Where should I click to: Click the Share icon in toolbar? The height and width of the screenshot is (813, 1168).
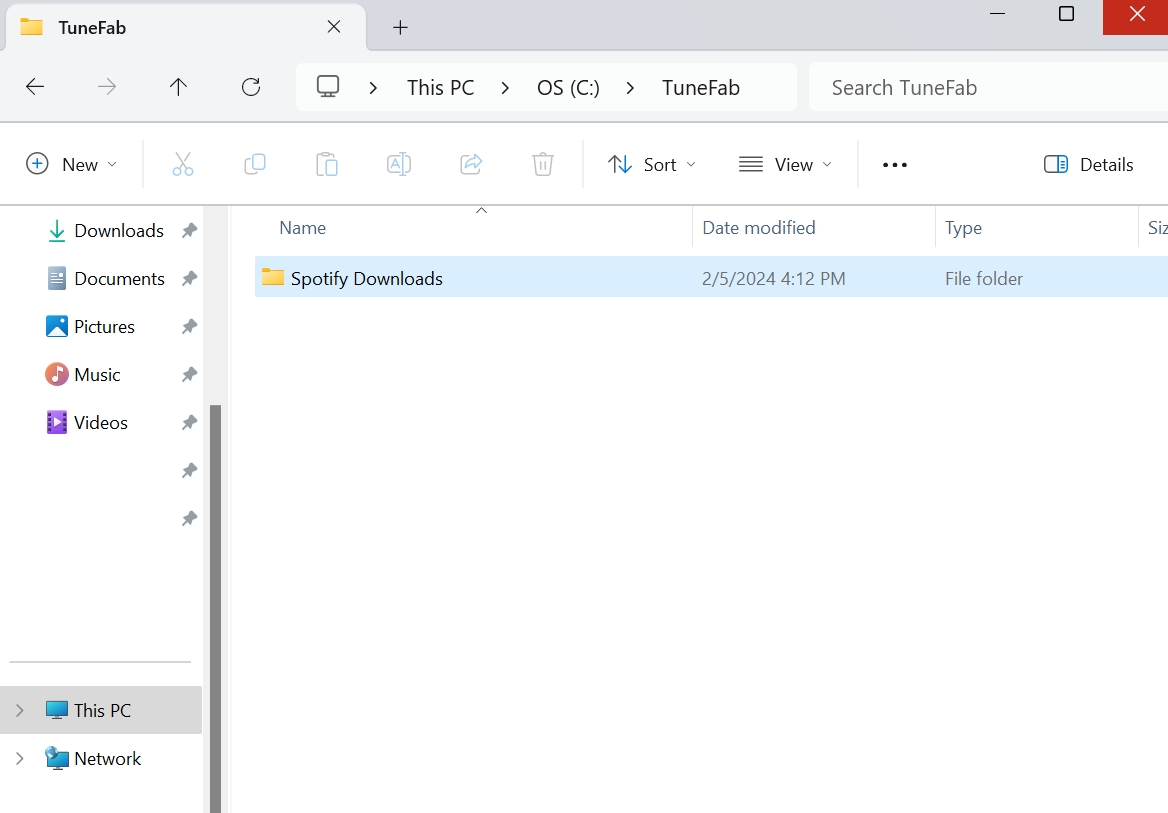[471, 164]
